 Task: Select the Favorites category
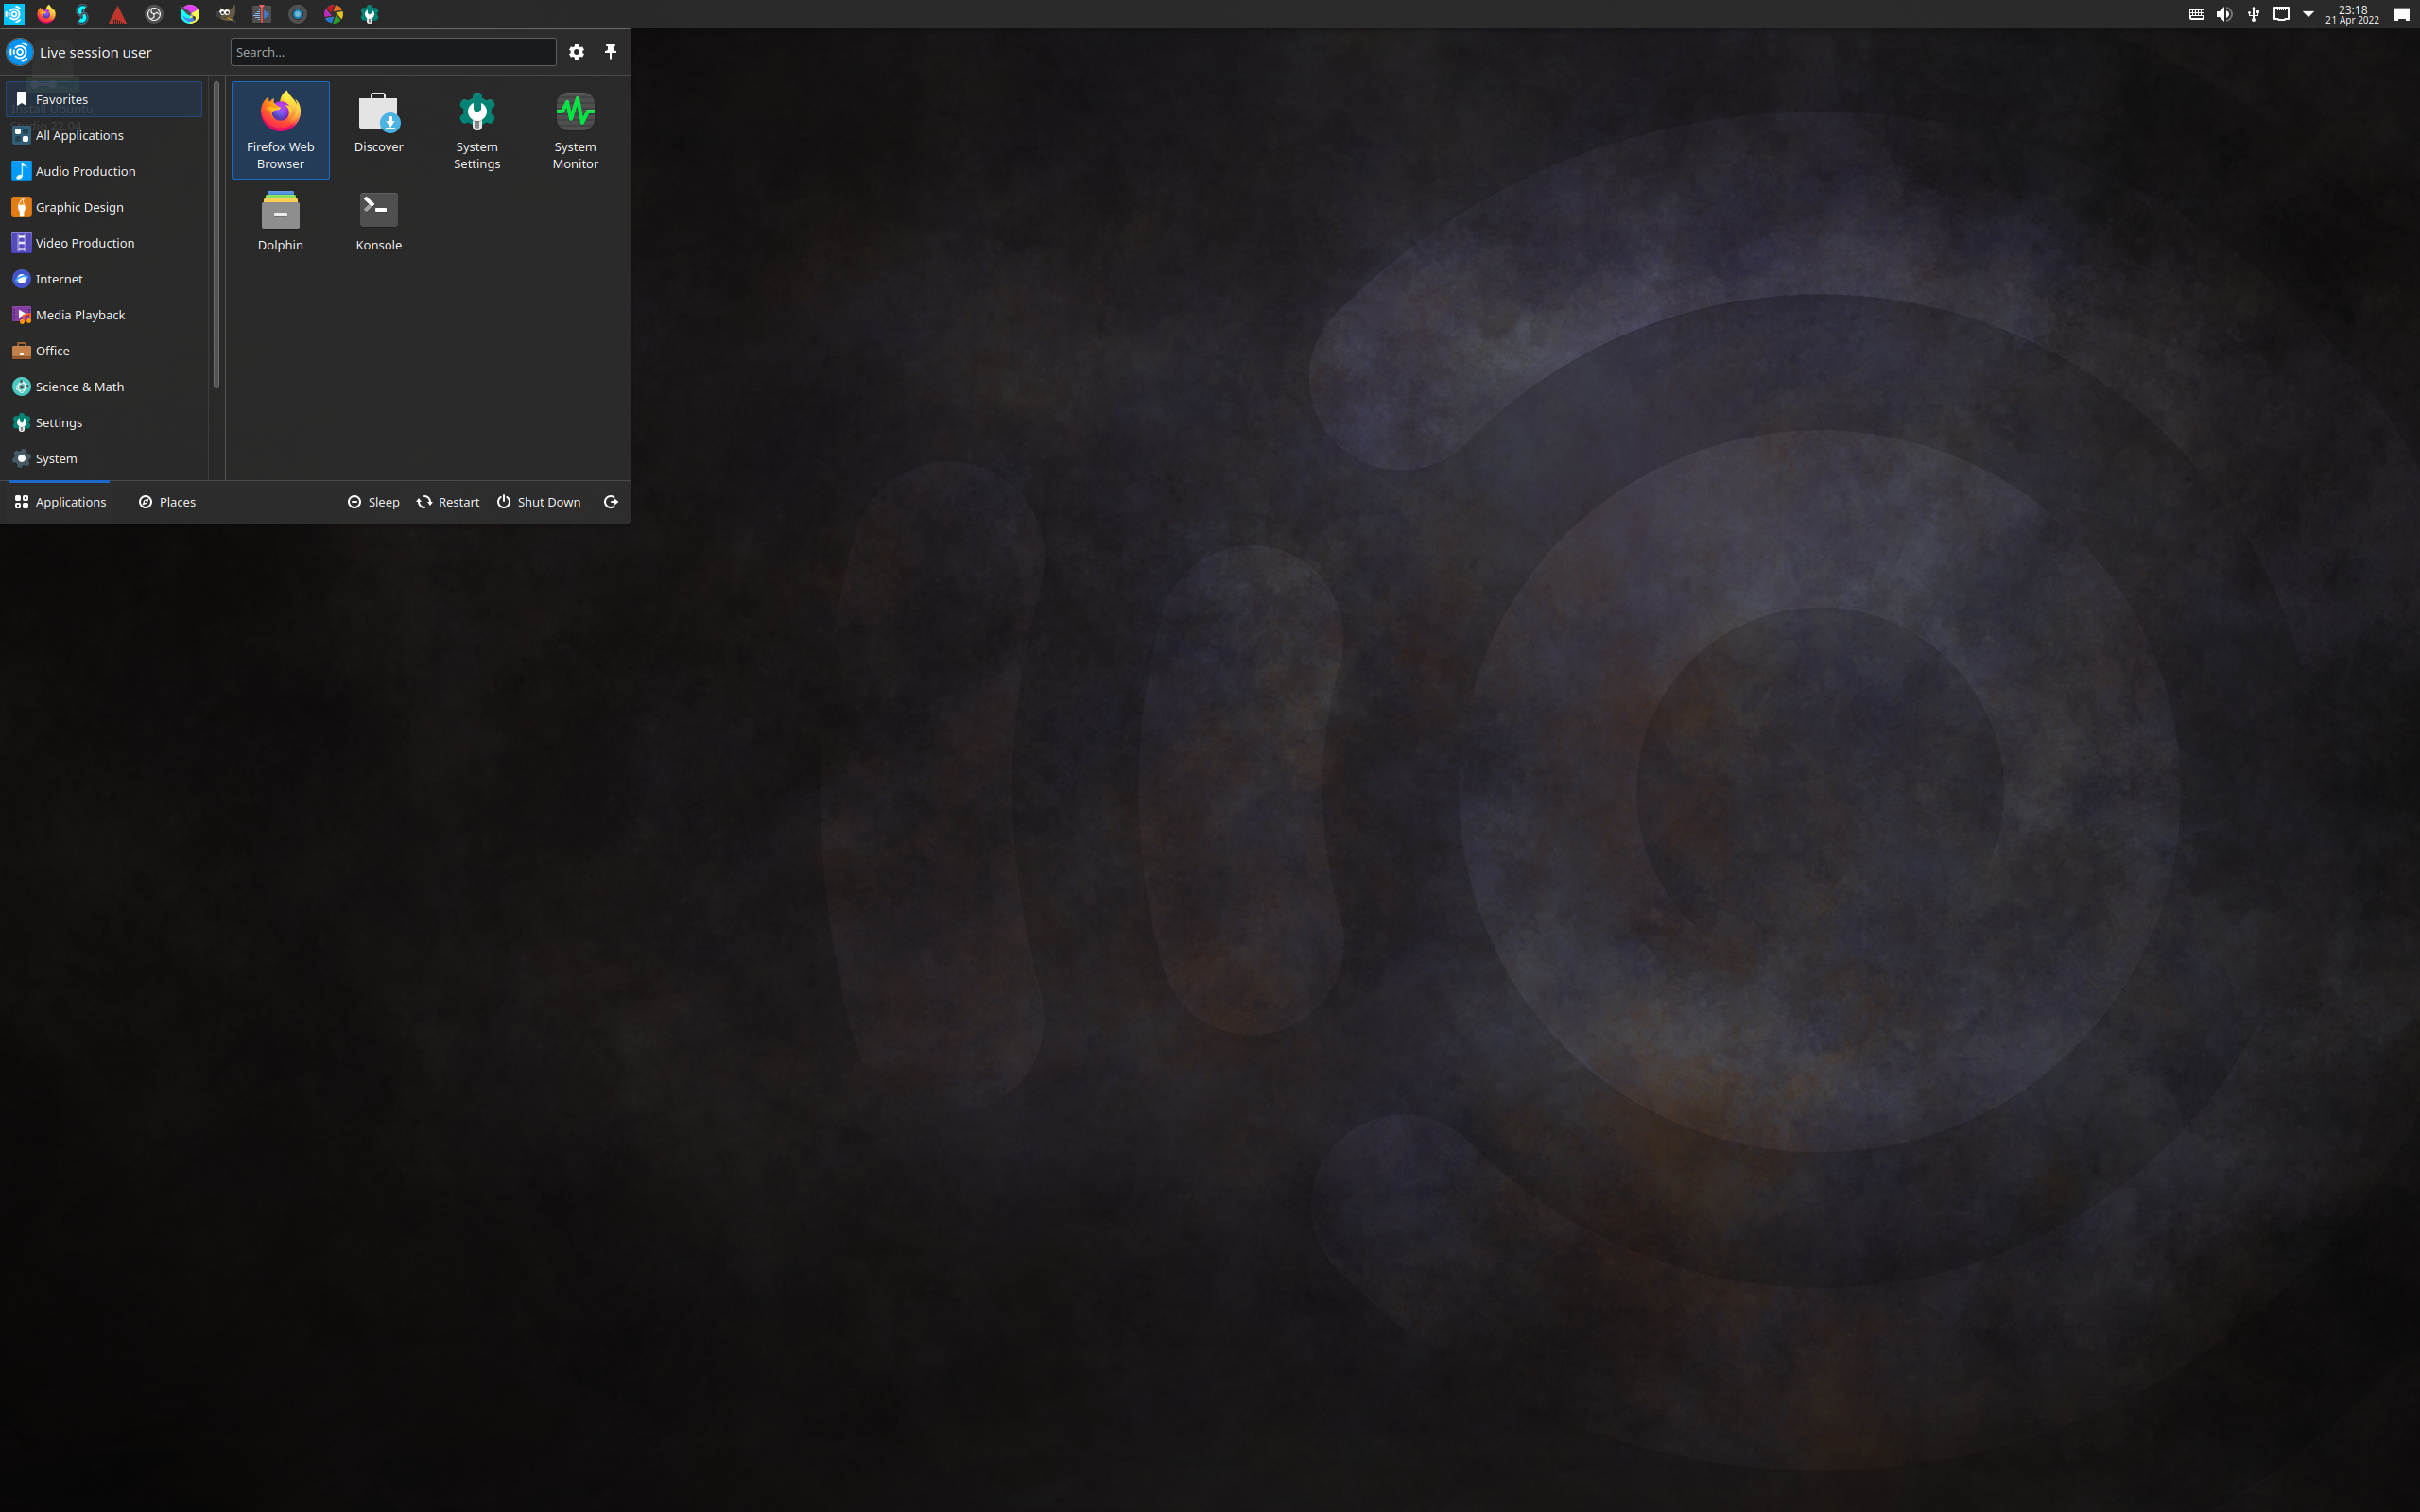point(104,99)
